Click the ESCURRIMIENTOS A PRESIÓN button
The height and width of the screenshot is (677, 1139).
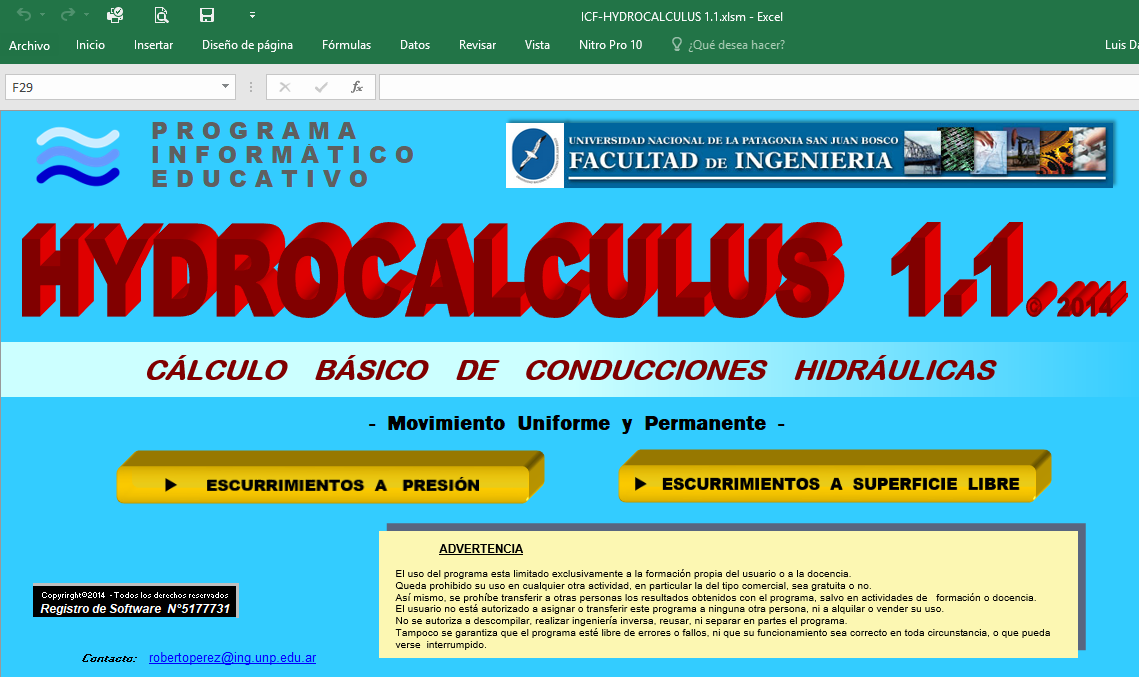pyautogui.click(x=331, y=477)
